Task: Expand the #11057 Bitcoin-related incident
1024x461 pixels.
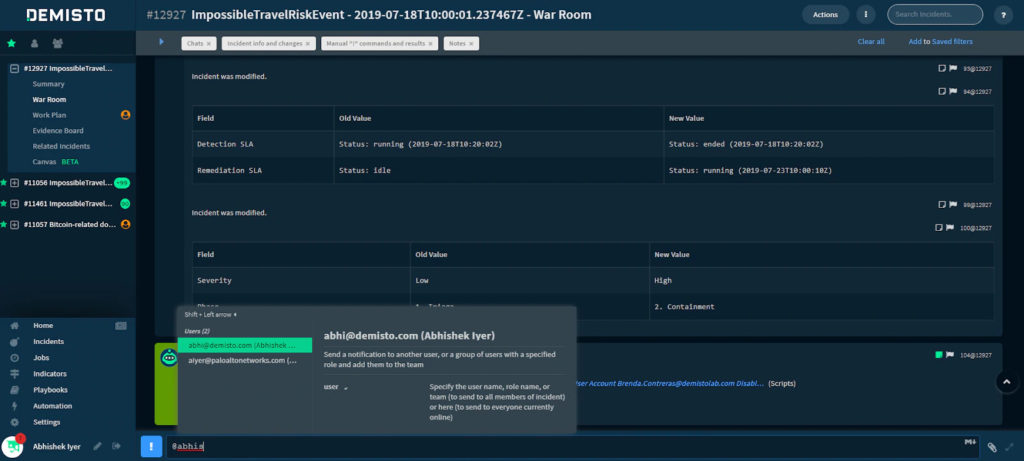Action: (x=15, y=225)
